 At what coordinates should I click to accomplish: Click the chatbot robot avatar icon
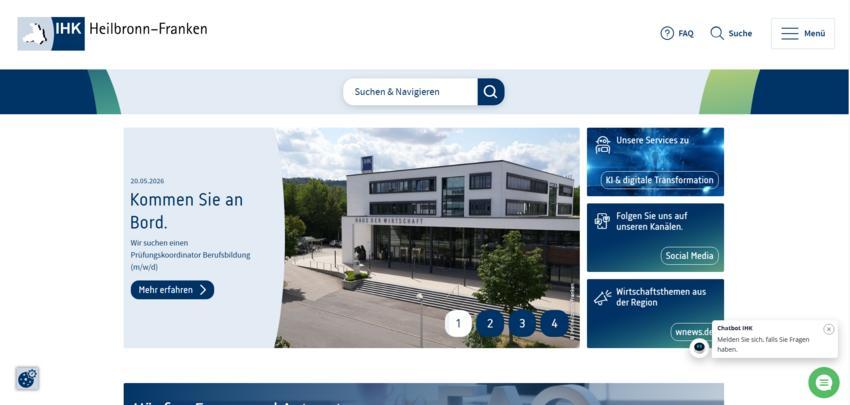(699, 348)
